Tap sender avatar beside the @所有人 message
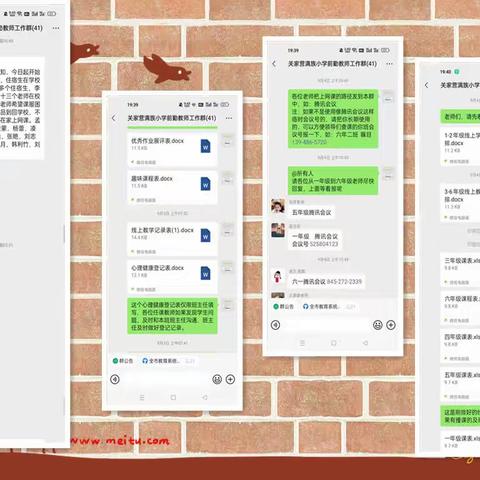Viewport: 480px width, 480px height. 388,174
